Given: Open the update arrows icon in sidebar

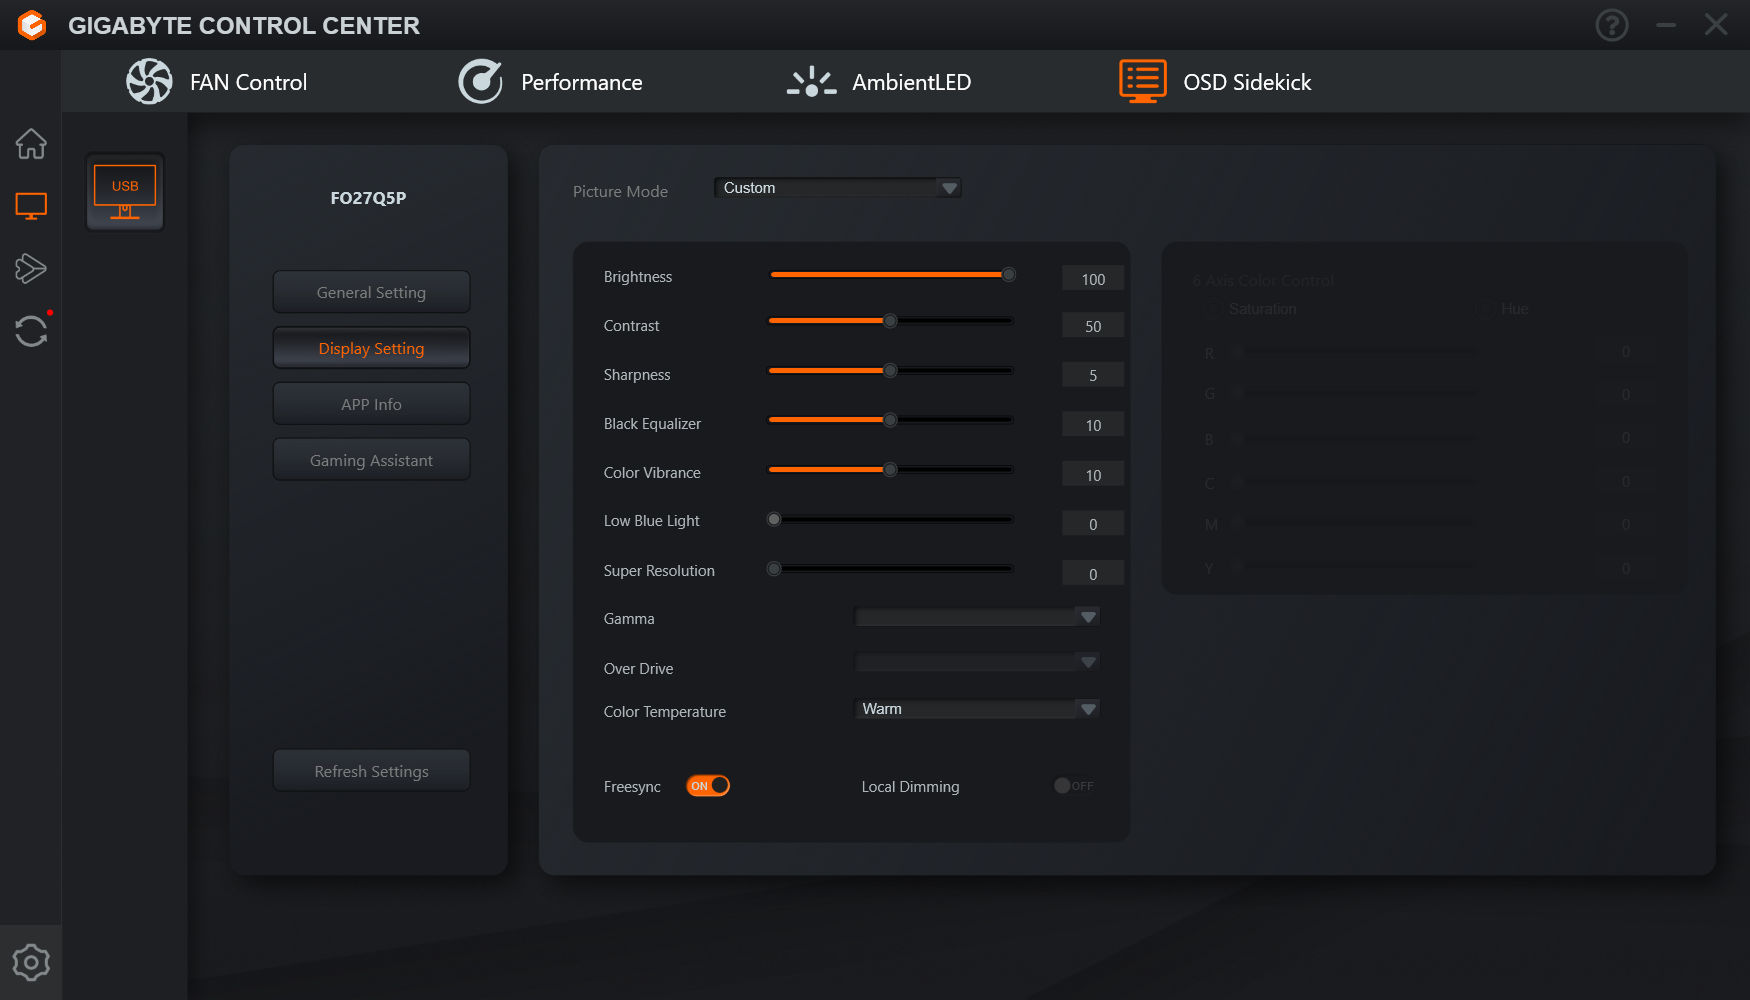Looking at the screenshot, I should coord(31,331).
